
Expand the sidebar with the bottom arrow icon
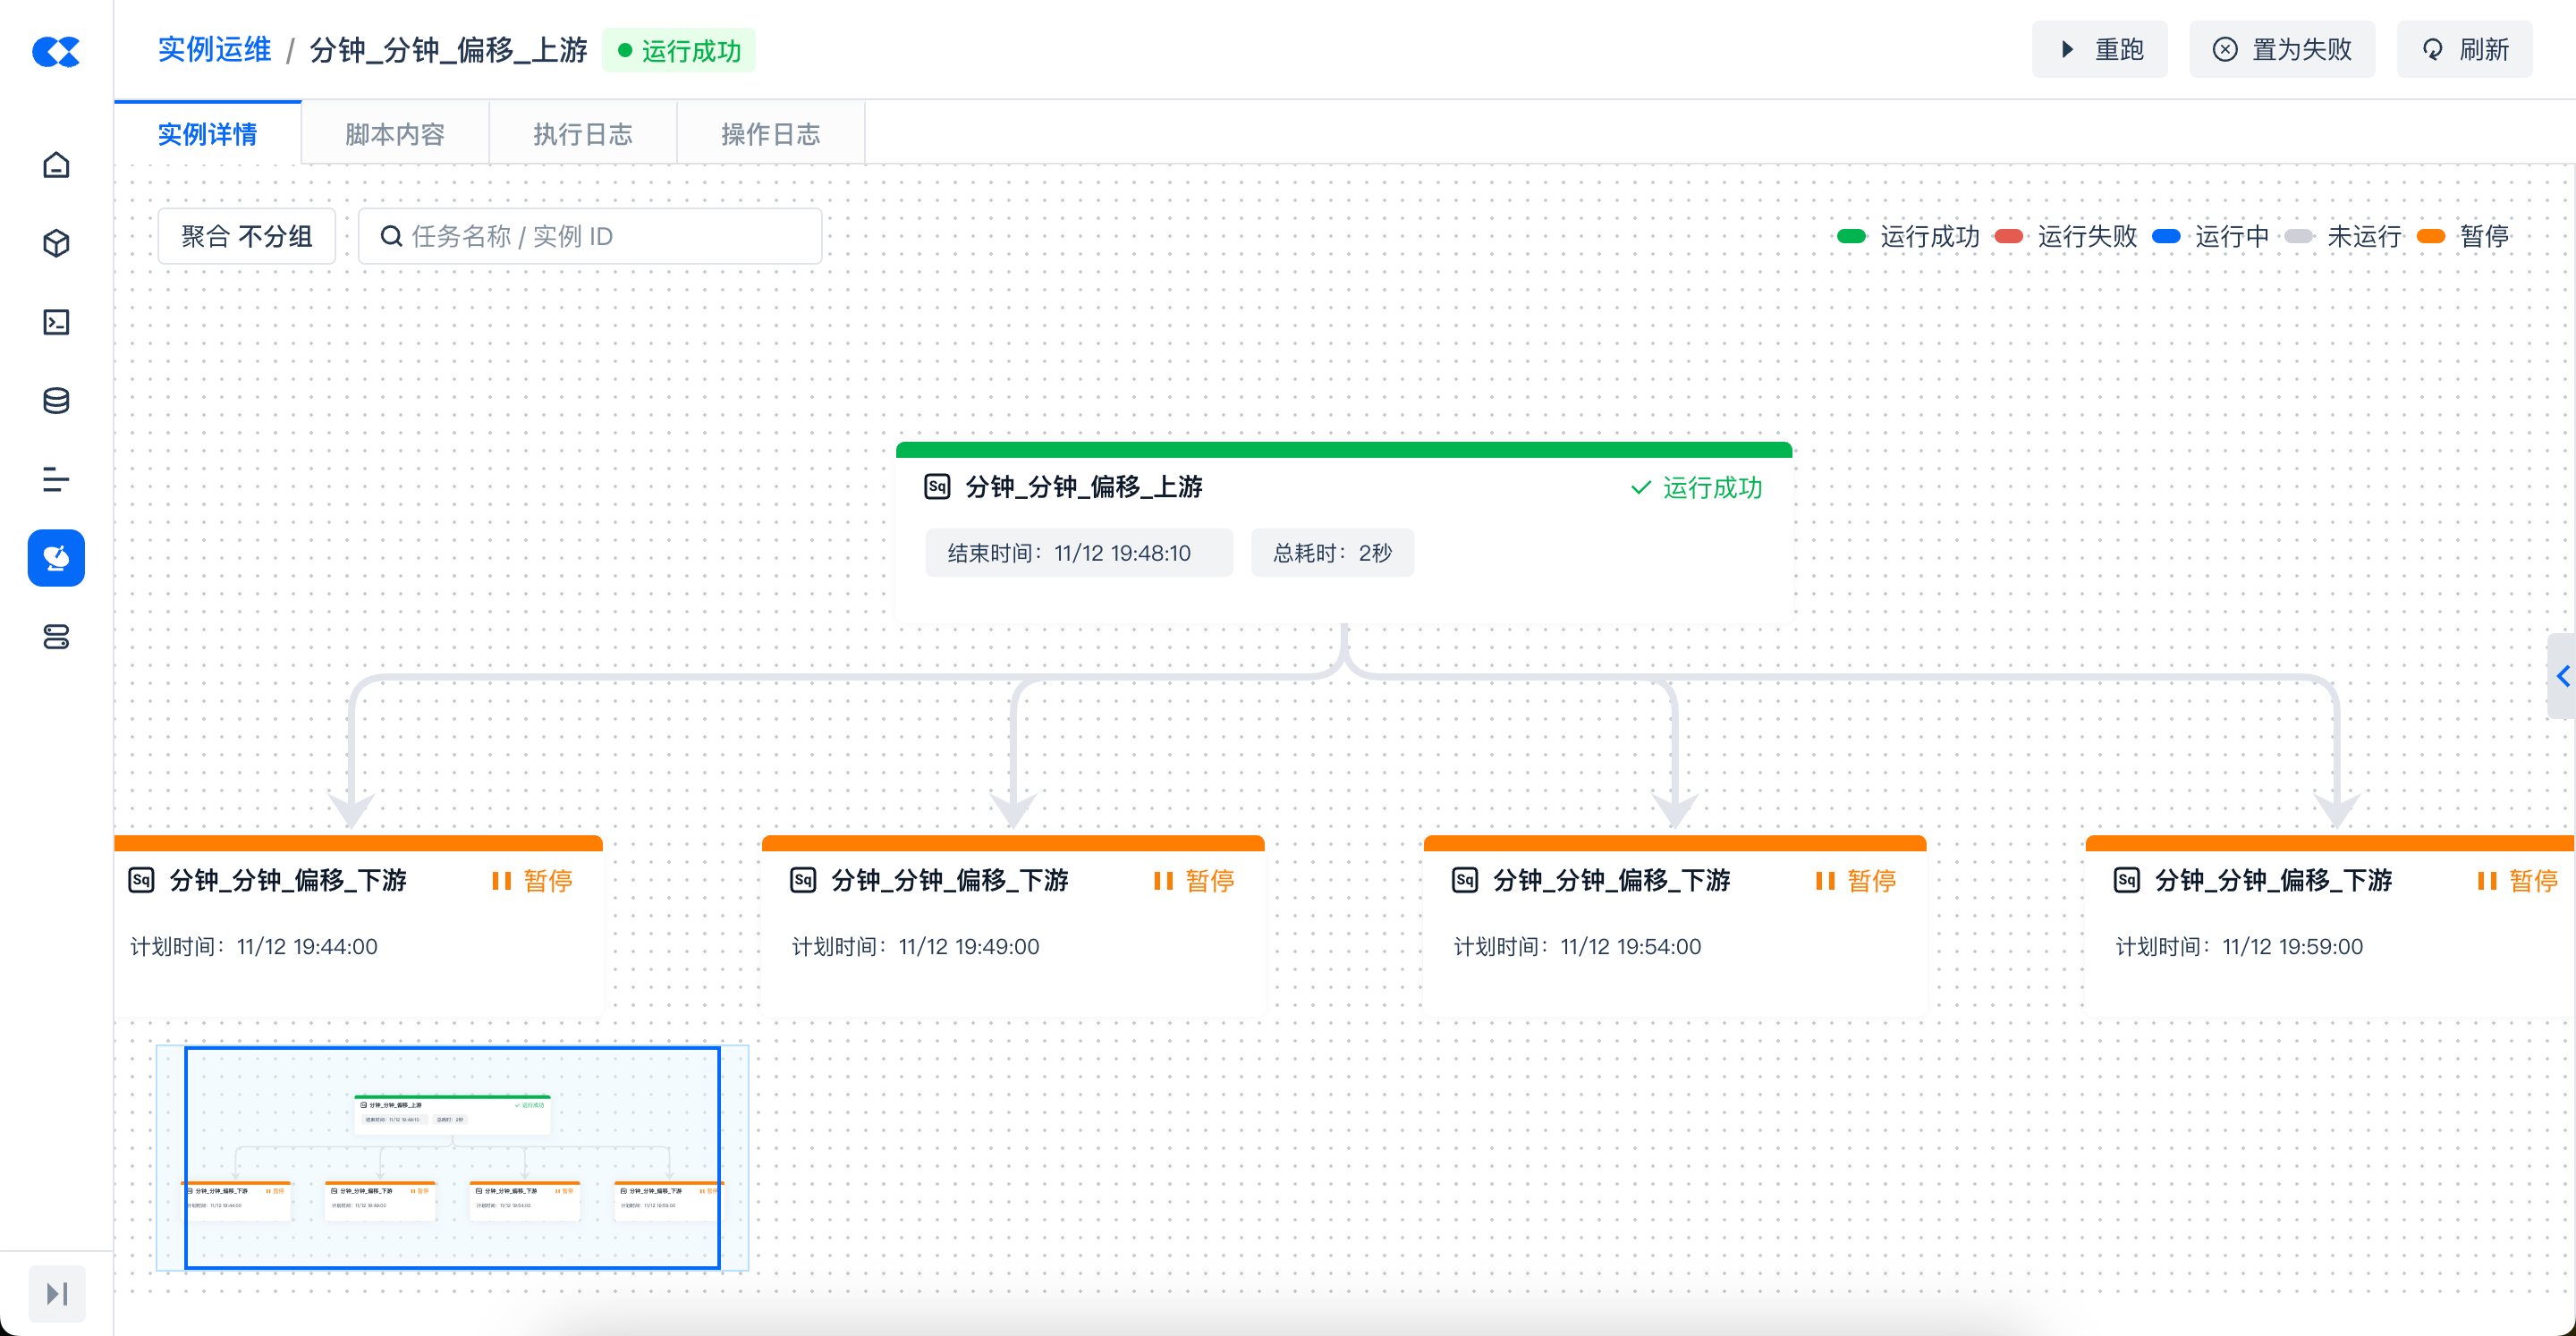click(x=57, y=1294)
